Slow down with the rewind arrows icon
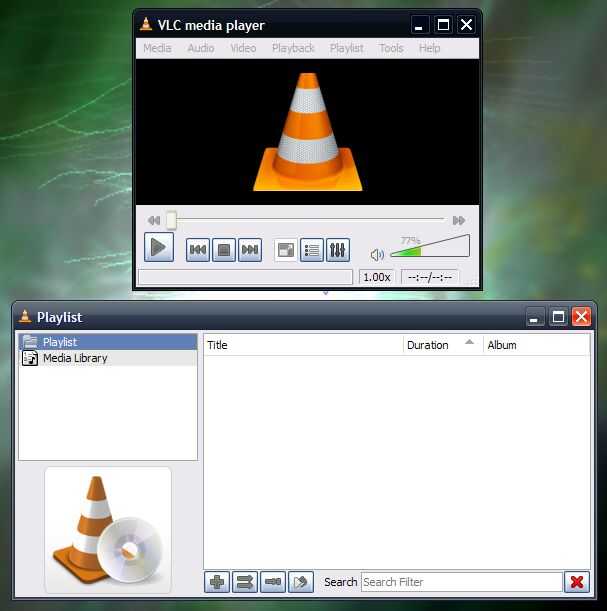Image resolution: width=607 pixels, height=611 pixels. pos(154,221)
